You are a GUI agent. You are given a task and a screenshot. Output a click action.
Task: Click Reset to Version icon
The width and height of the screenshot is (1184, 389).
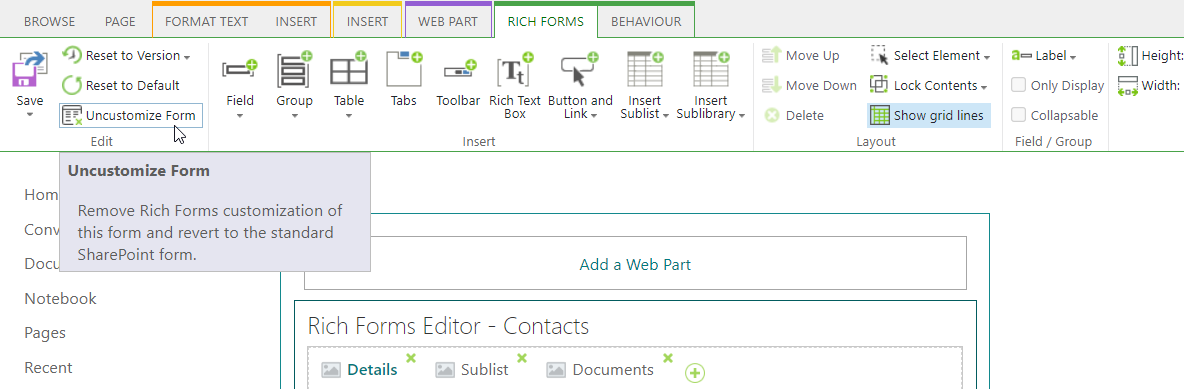72,55
